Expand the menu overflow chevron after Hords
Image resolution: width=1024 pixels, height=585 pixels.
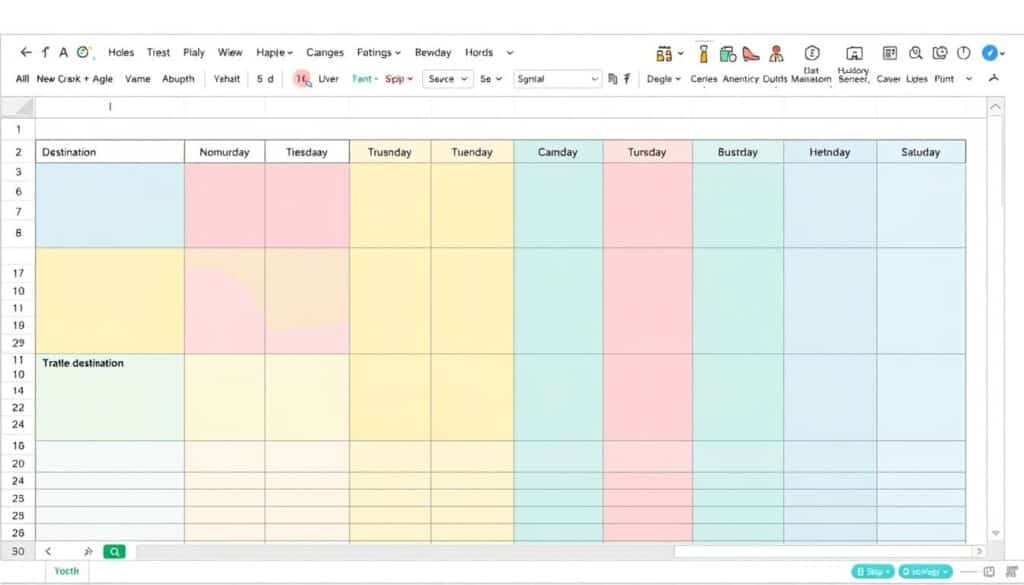click(510, 52)
